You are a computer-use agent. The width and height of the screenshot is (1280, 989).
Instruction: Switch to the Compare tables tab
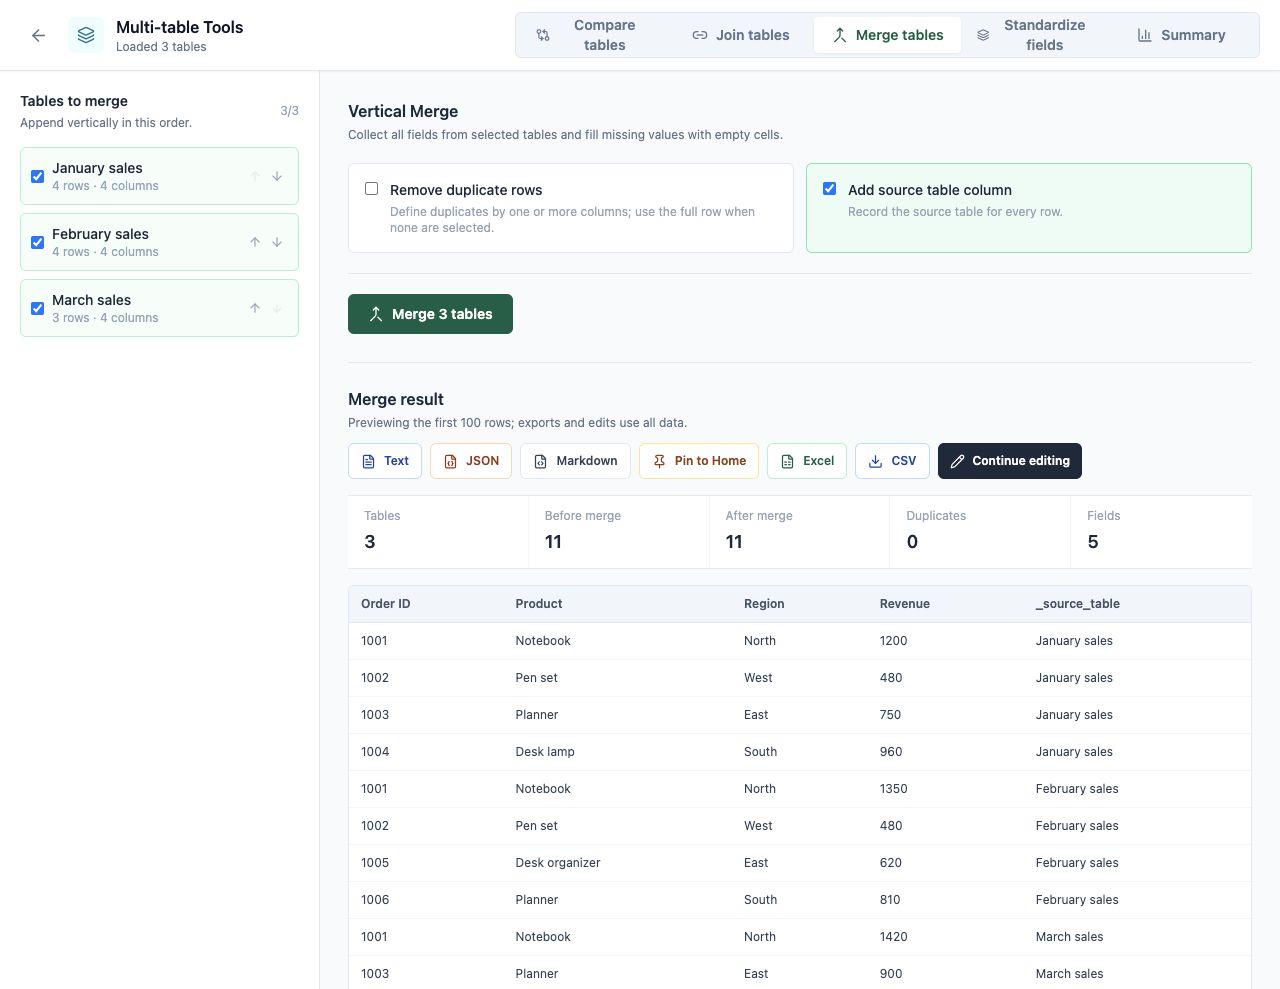pyautogui.click(x=589, y=35)
